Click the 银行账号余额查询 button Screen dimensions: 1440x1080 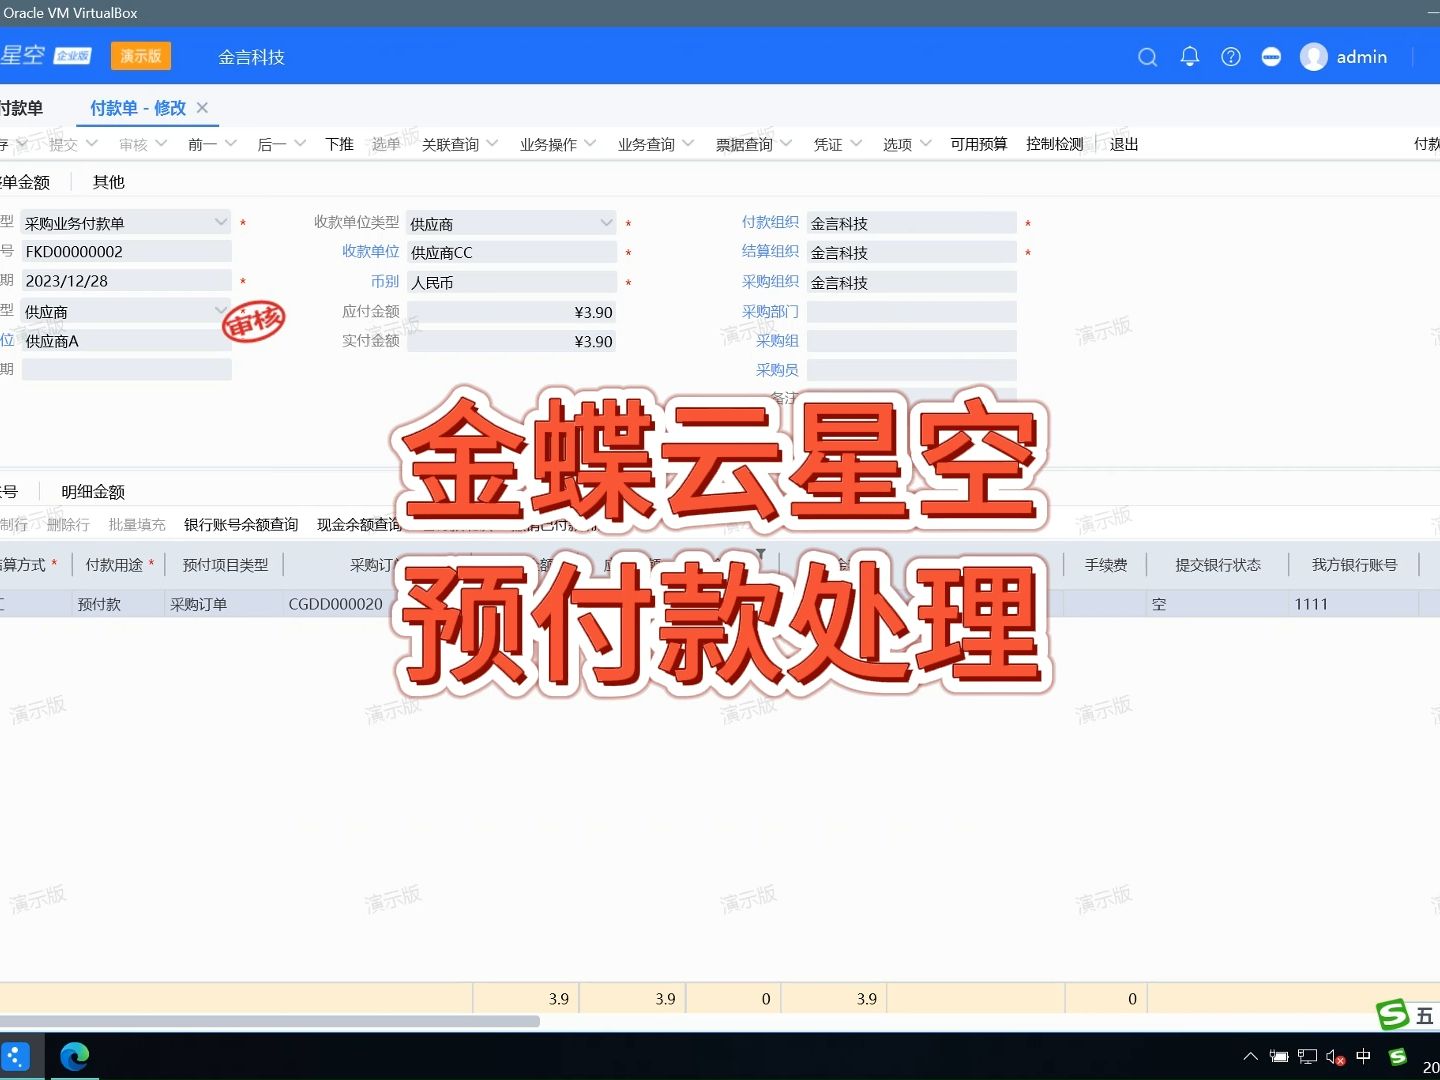[x=241, y=525]
